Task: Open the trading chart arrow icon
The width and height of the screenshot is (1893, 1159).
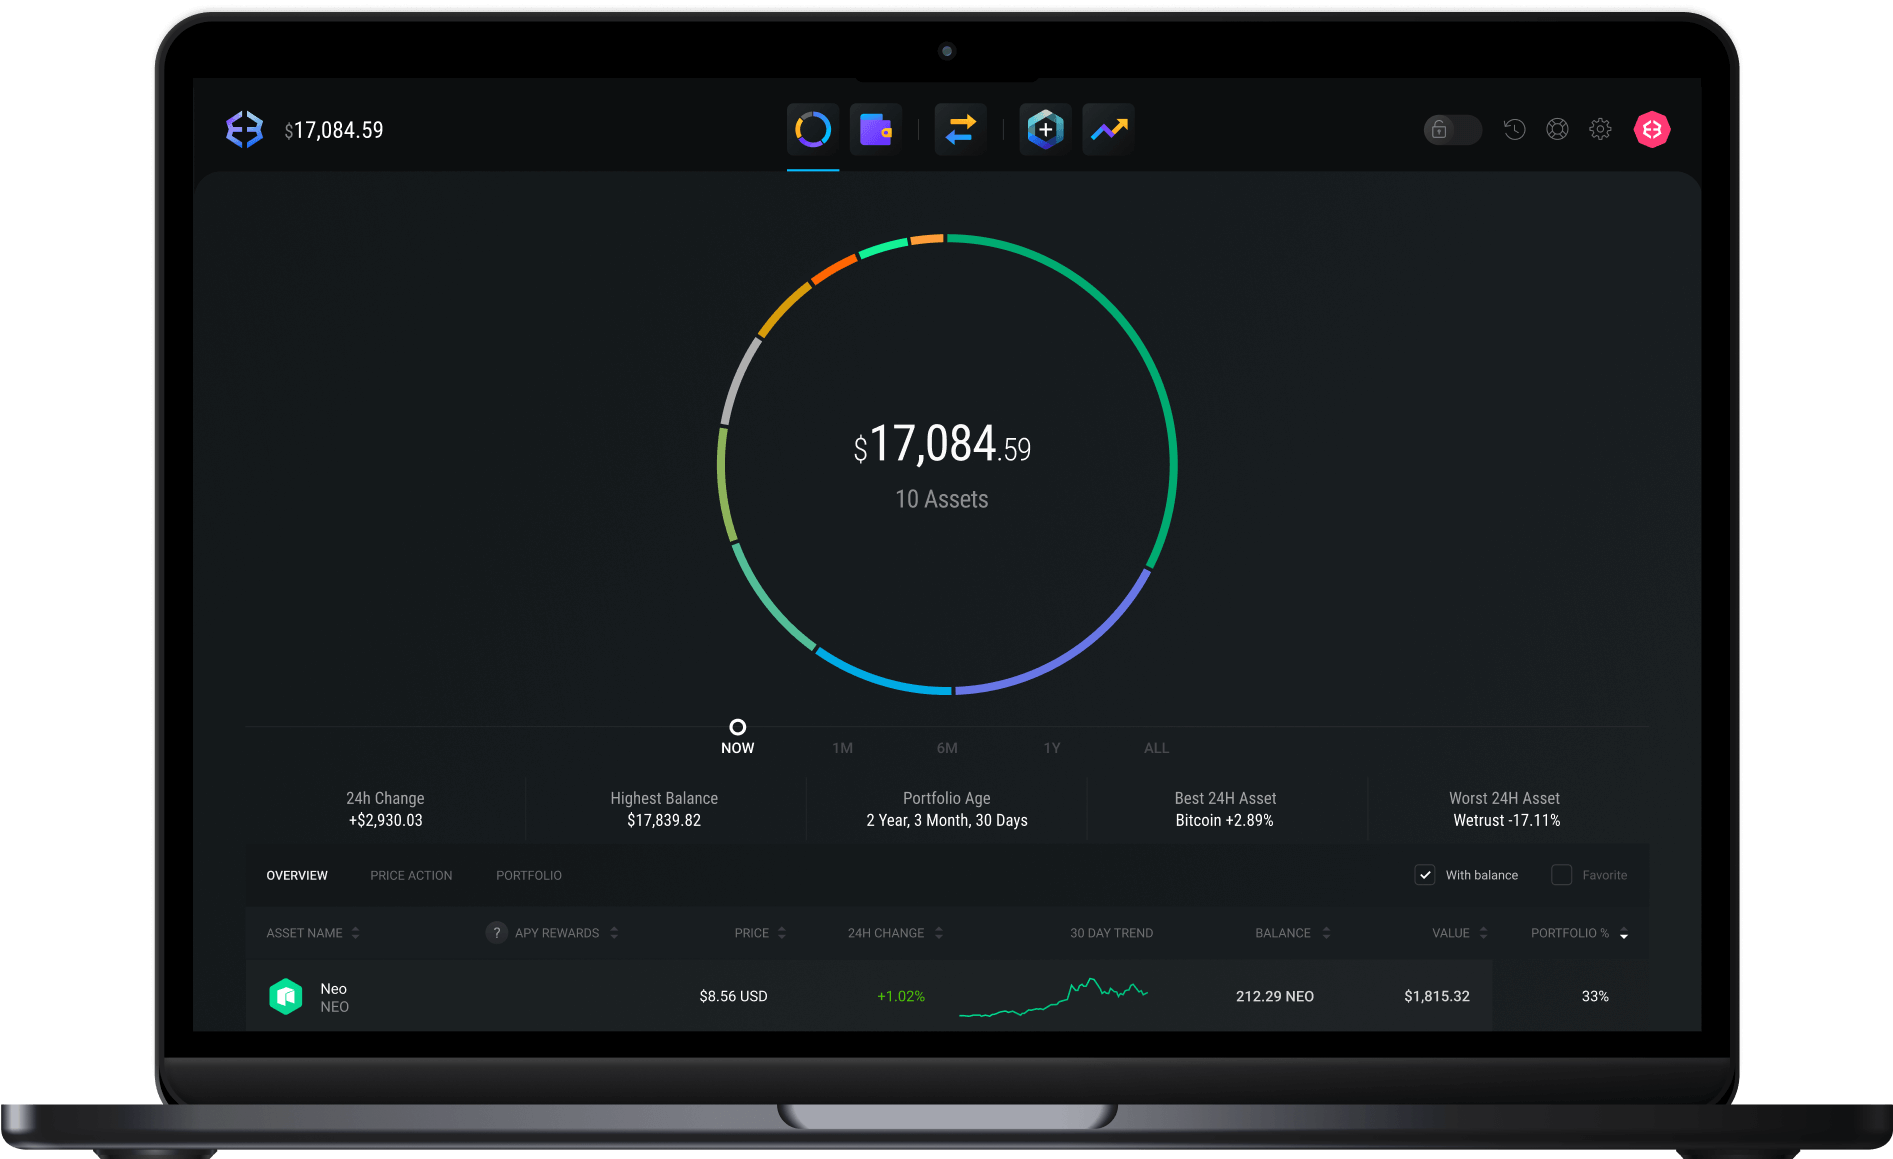Action: tap(1109, 129)
